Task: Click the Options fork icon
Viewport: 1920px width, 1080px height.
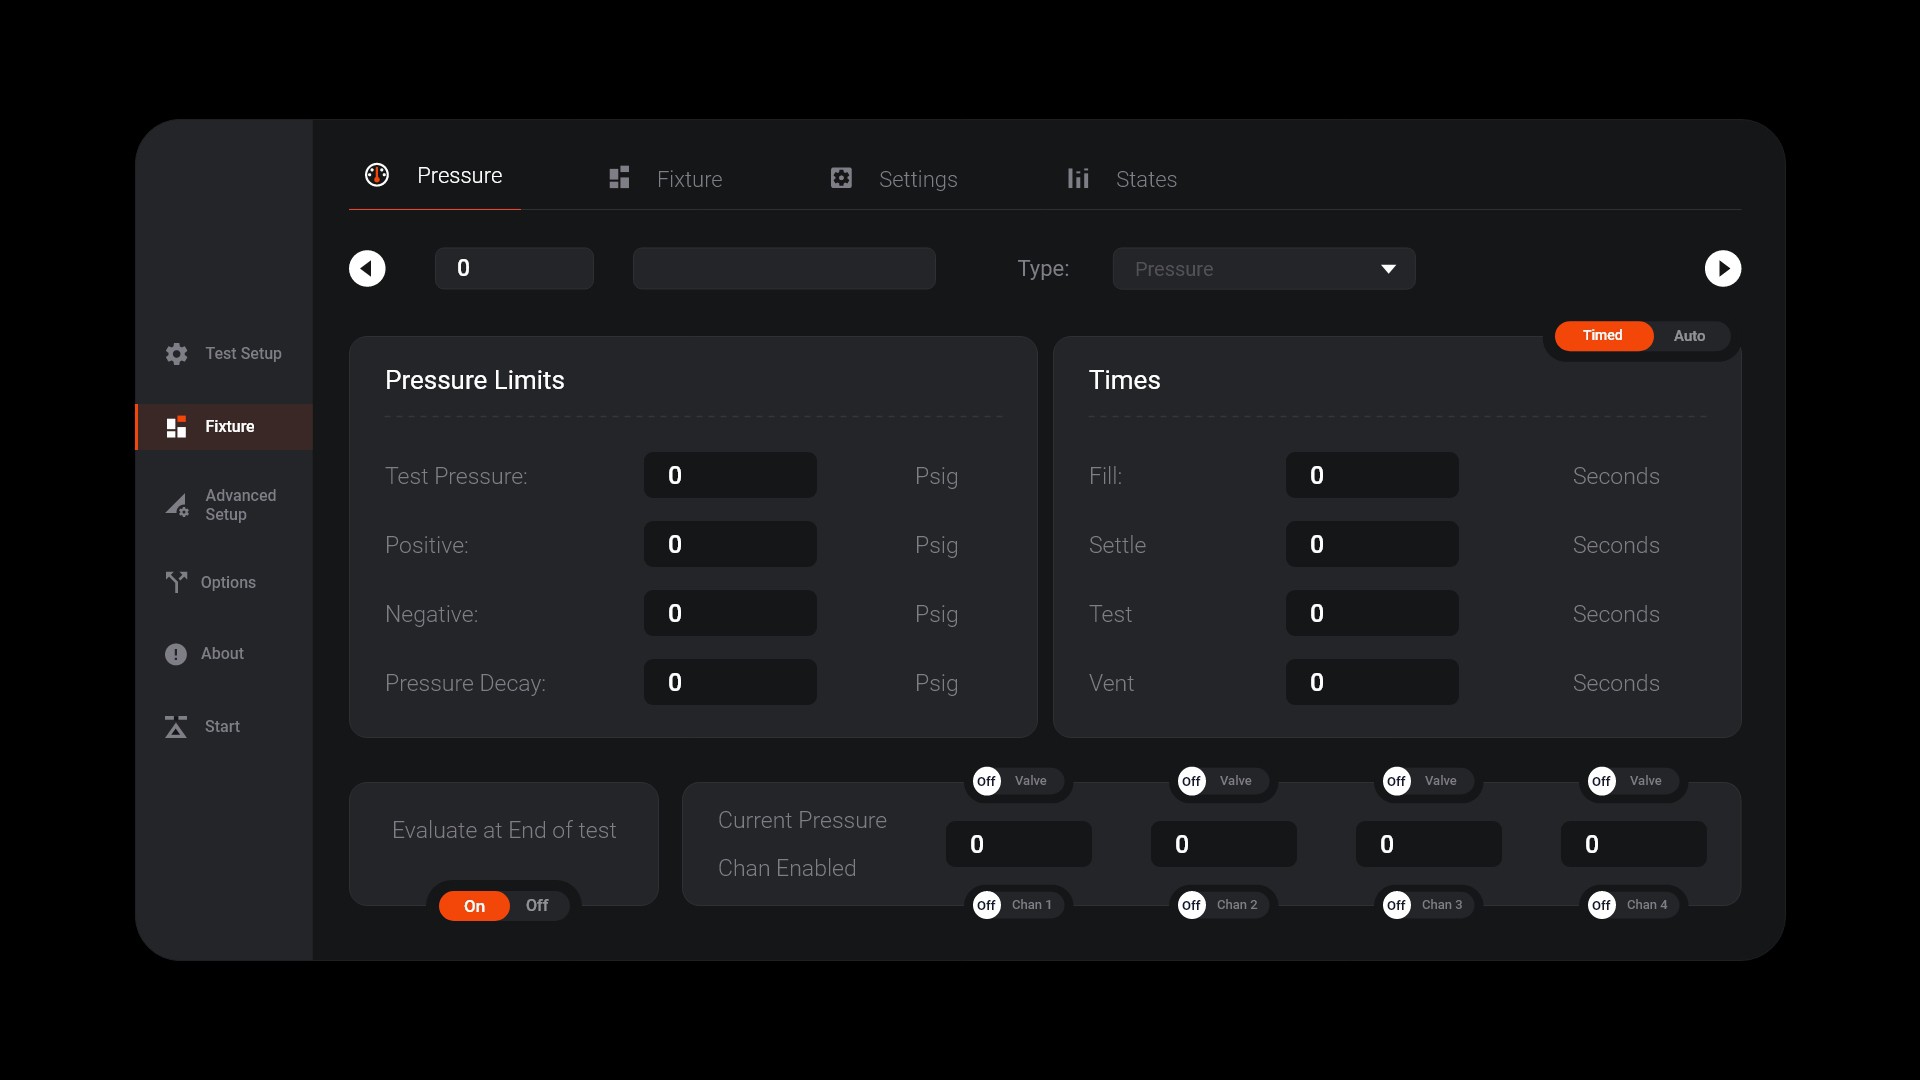Action: click(176, 582)
